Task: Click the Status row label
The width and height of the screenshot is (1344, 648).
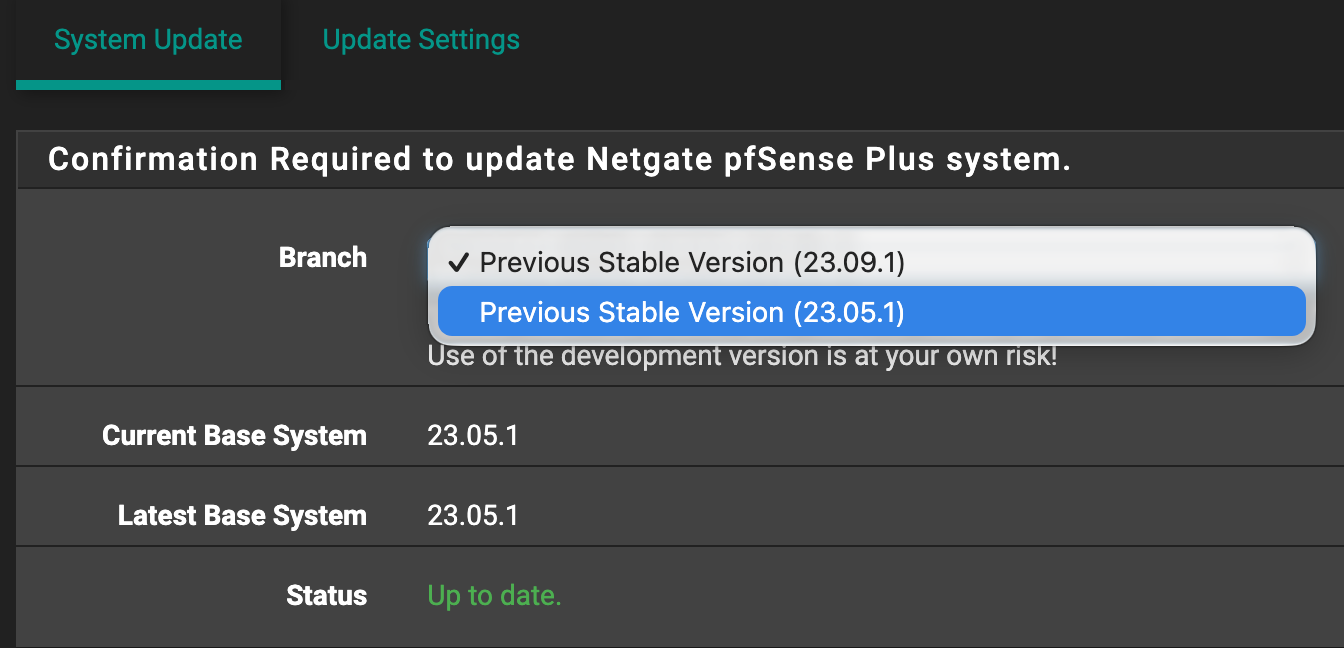Action: click(326, 596)
